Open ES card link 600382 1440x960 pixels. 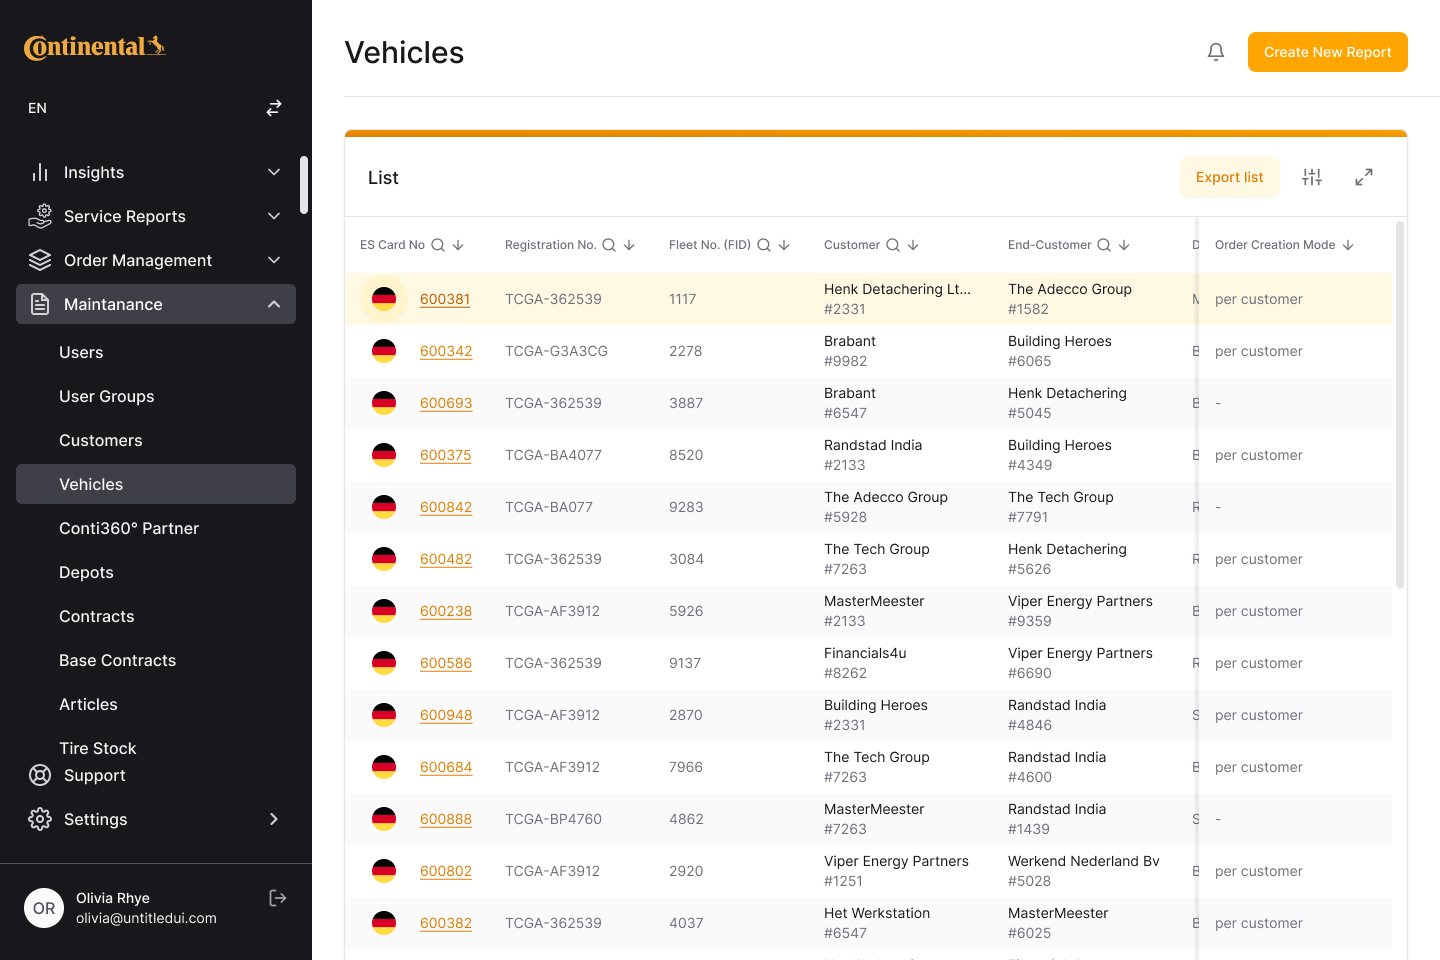coord(446,923)
